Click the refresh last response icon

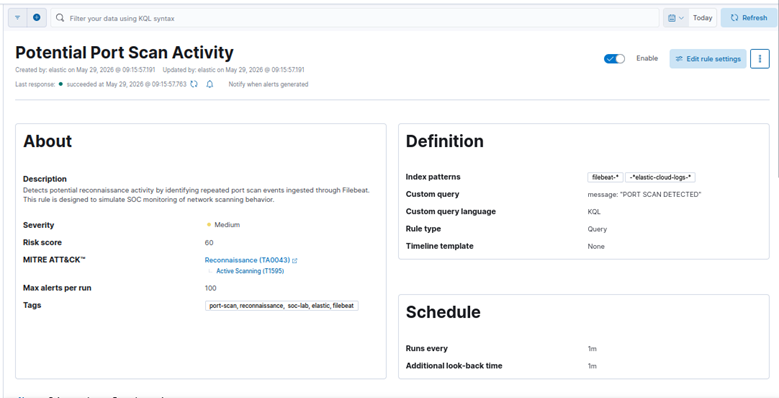(x=194, y=84)
